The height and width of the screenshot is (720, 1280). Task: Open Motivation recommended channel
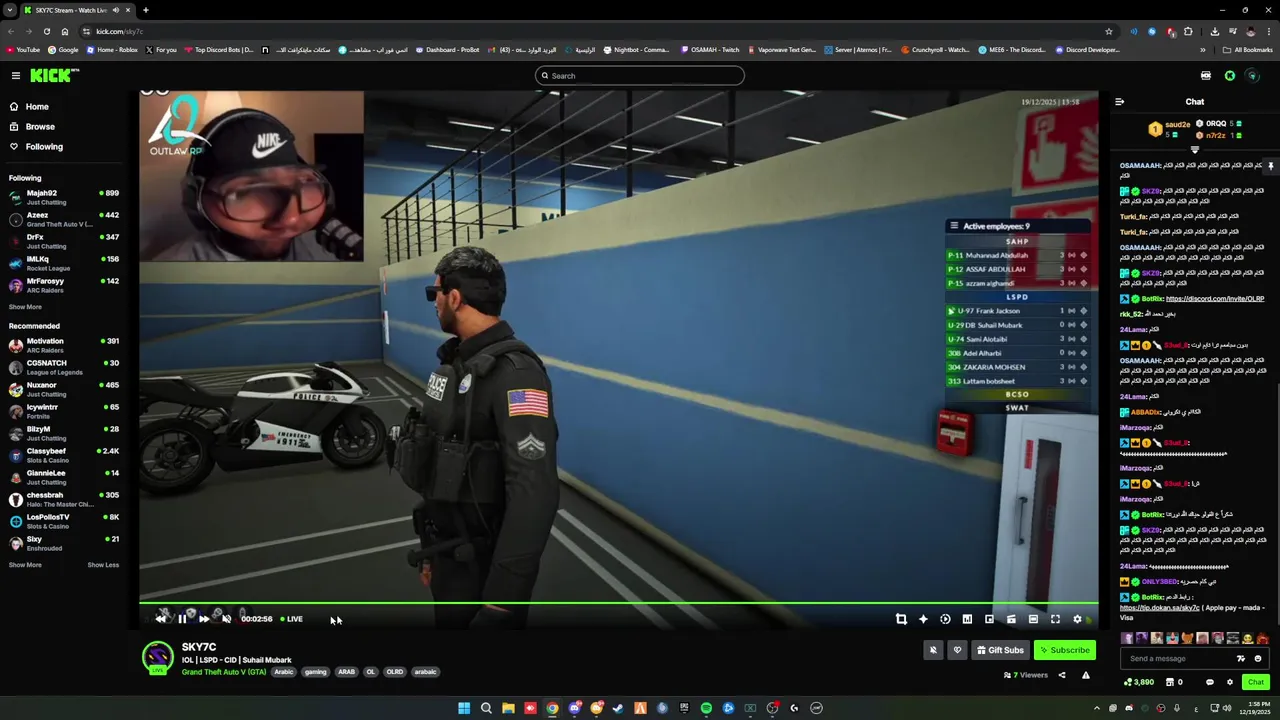64,345
